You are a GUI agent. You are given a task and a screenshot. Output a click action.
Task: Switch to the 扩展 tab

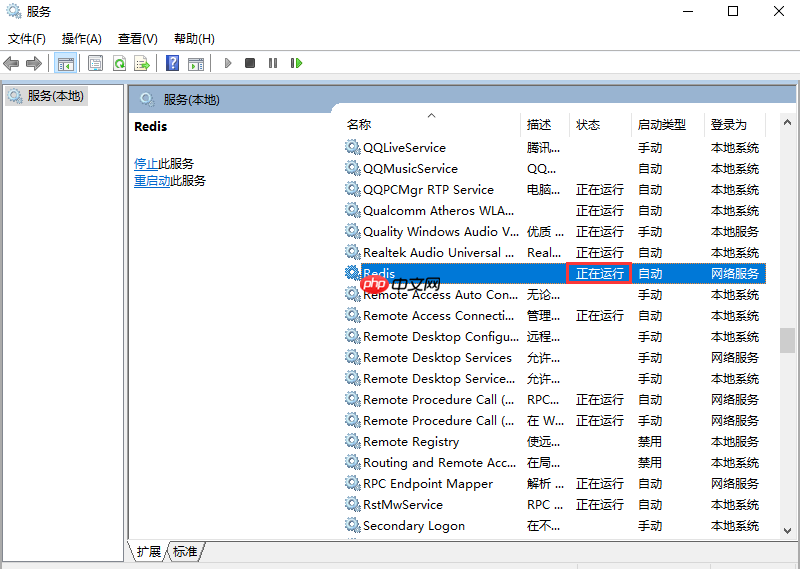coord(148,552)
